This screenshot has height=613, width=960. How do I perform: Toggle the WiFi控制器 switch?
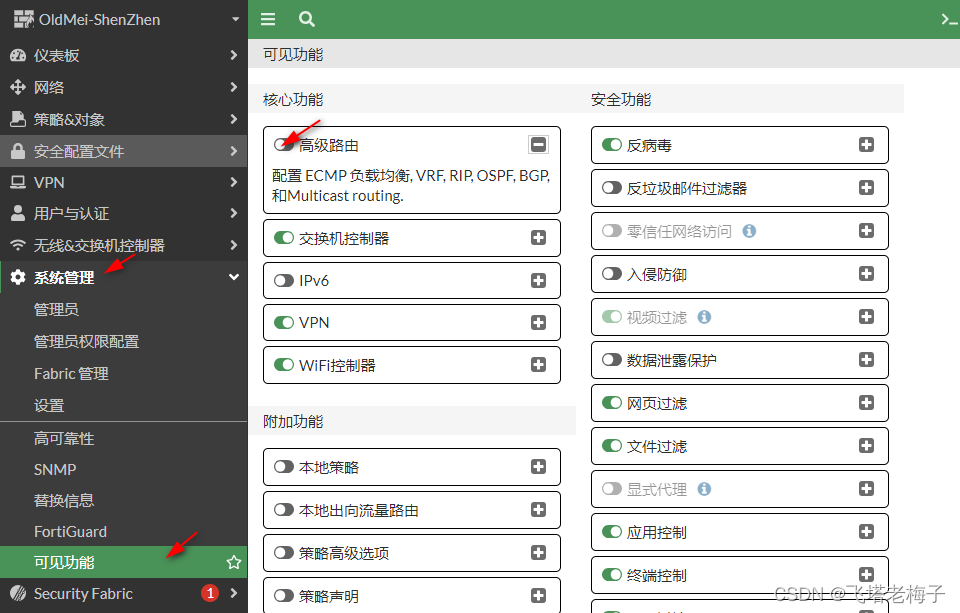pos(283,364)
